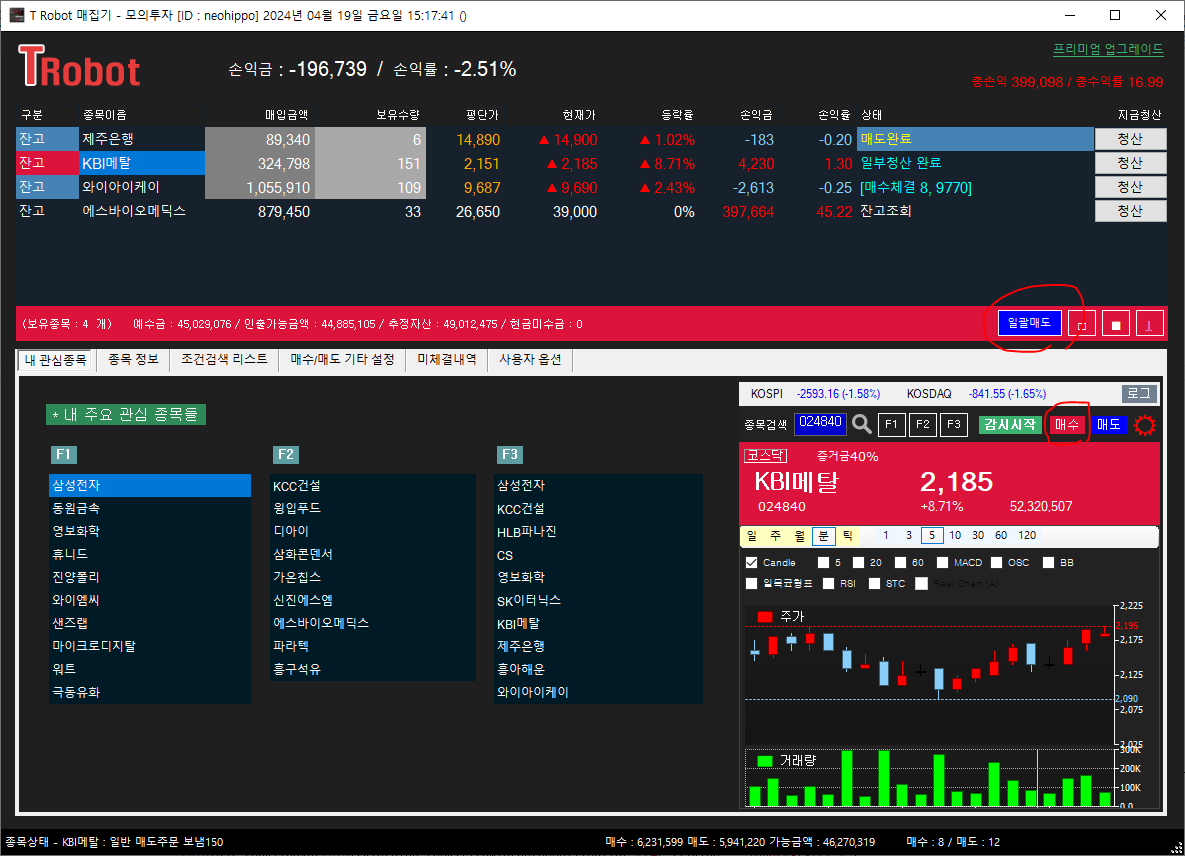The image size is (1185, 856).
Task: Open the 사용자 옵션 tab
Action: coord(530,359)
